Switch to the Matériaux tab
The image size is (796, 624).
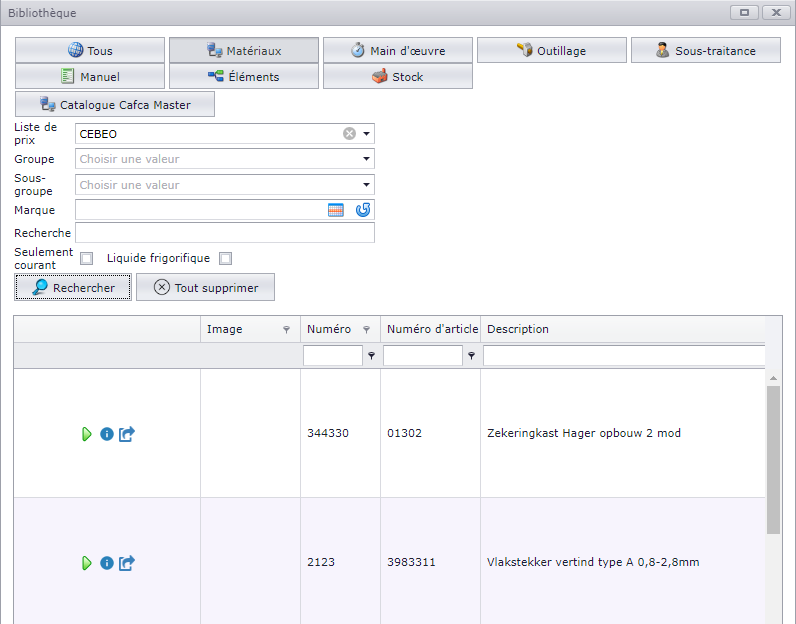pos(244,50)
